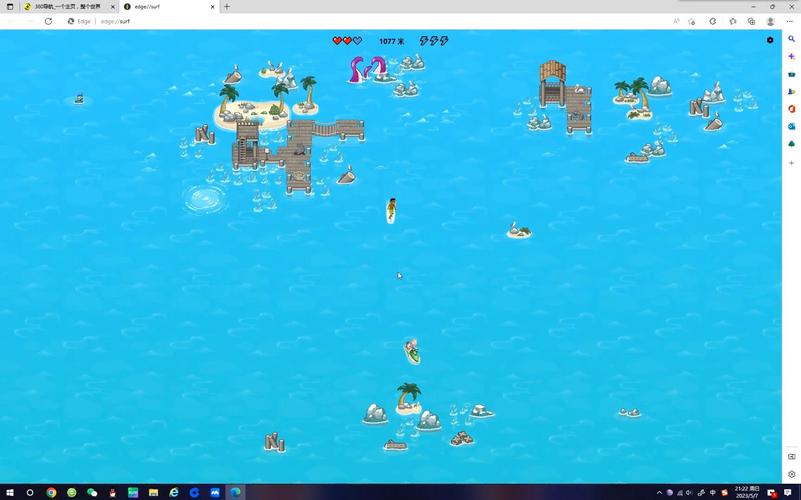Click the whirlpool in the water
The height and width of the screenshot is (500, 801).
click(x=205, y=198)
